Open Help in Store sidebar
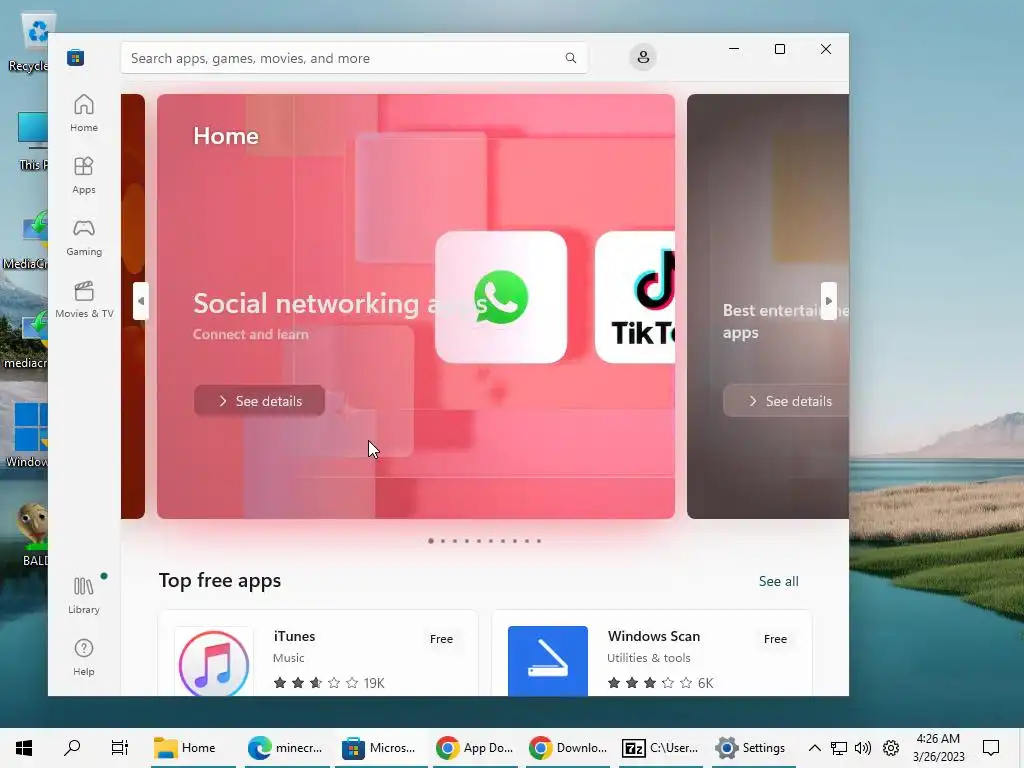The image size is (1024, 768). tap(84, 658)
